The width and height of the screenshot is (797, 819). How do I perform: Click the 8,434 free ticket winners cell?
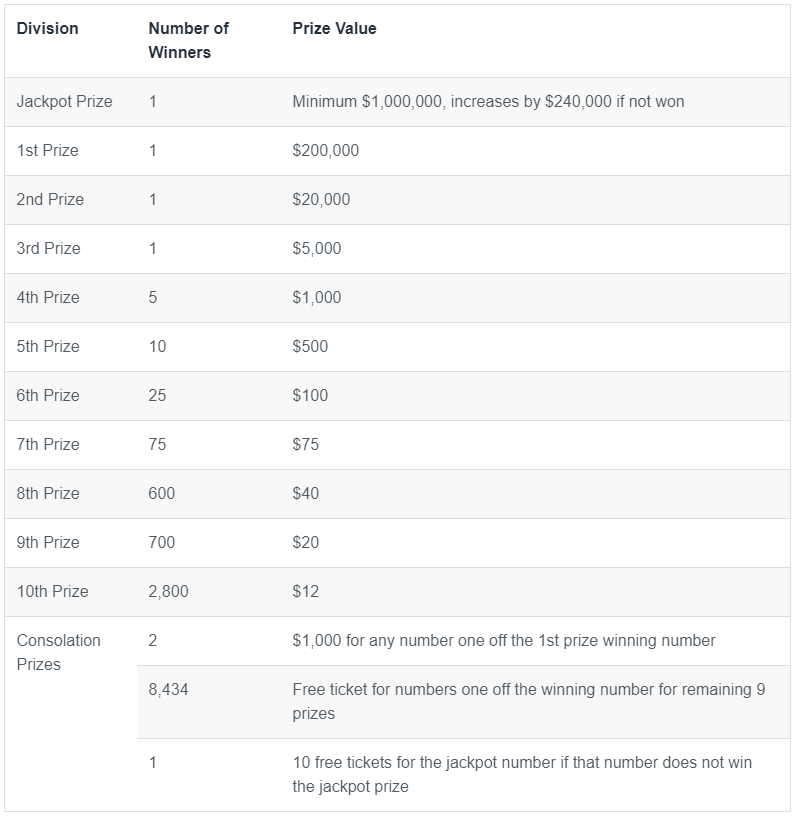(x=168, y=690)
